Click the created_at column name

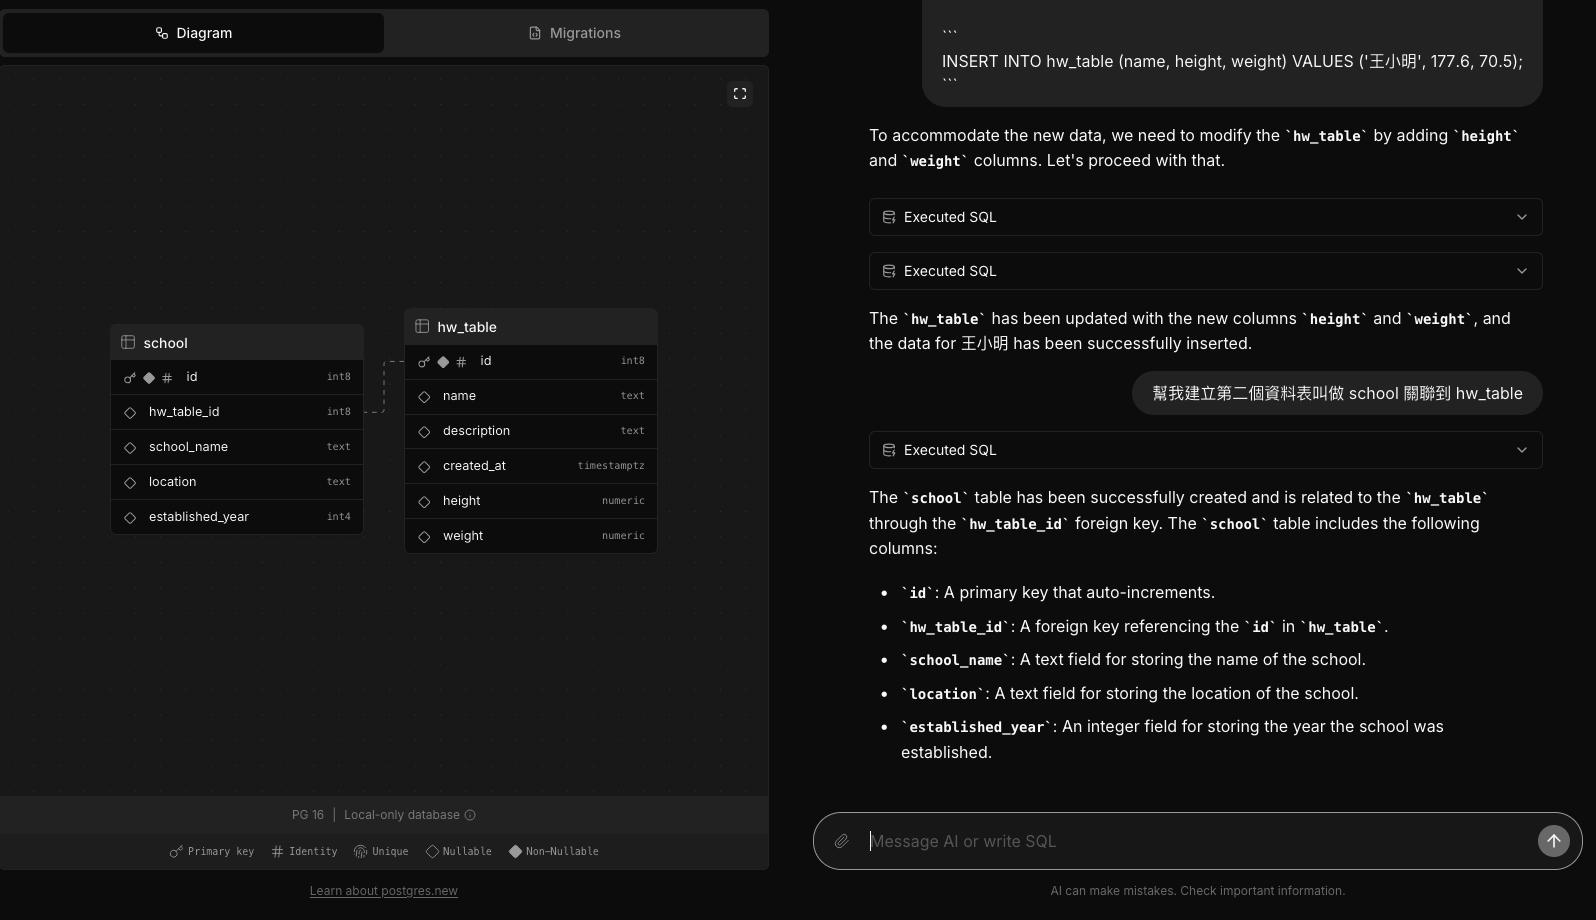[x=474, y=466]
